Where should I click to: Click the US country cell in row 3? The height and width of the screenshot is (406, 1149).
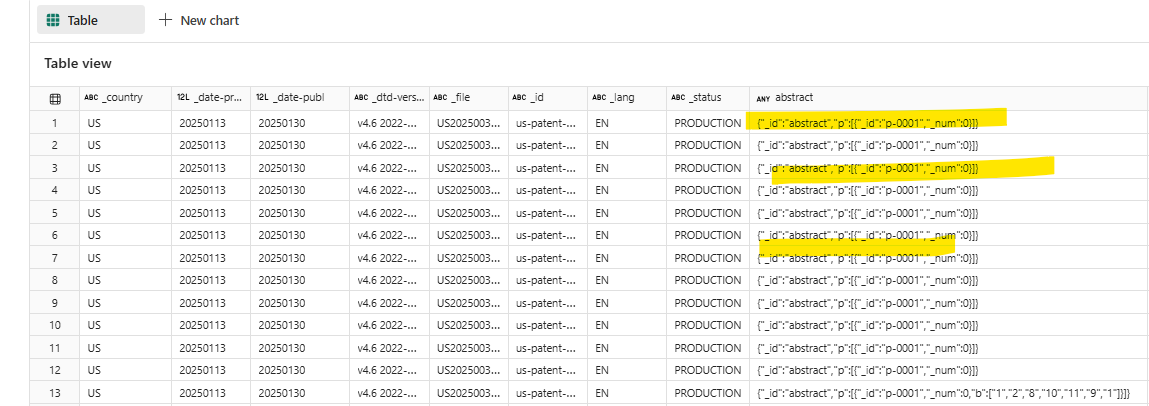click(124, 168)
